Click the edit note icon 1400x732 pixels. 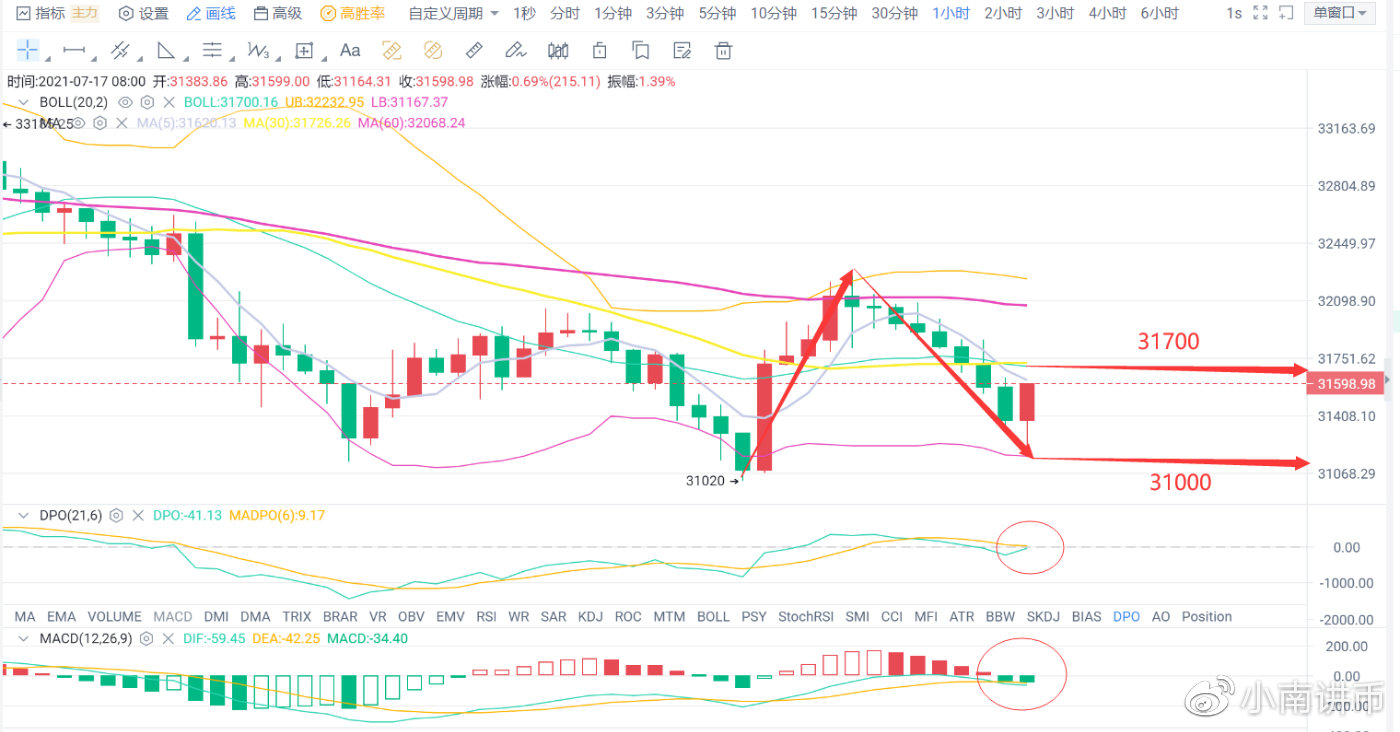682,50
